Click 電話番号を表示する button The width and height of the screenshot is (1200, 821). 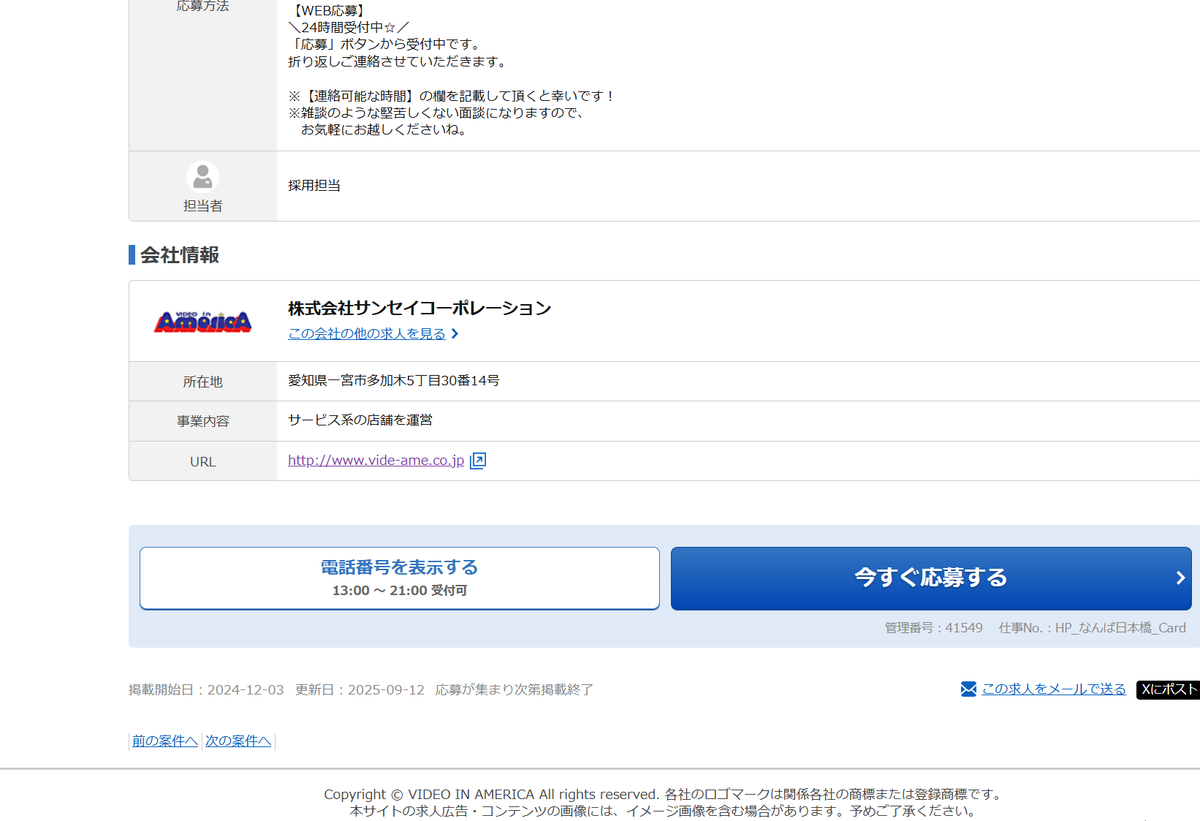coord(399,578)
